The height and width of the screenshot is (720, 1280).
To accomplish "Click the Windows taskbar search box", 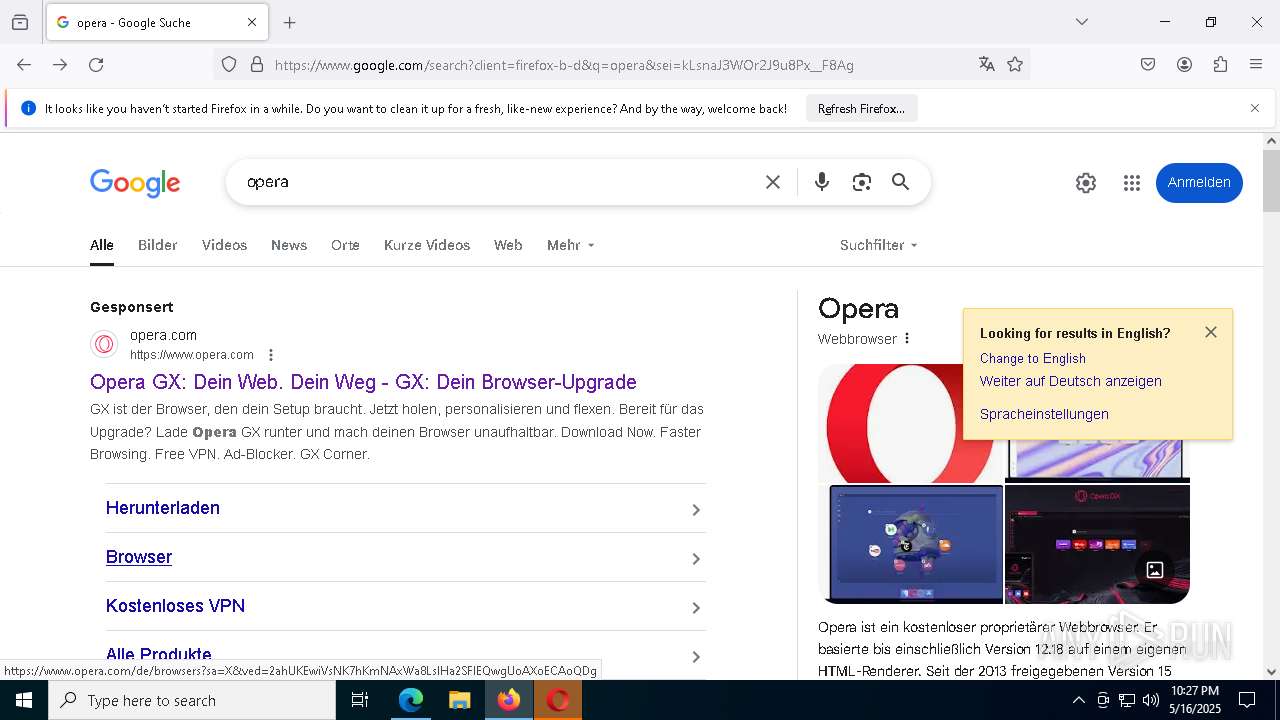I will (192, 700).
